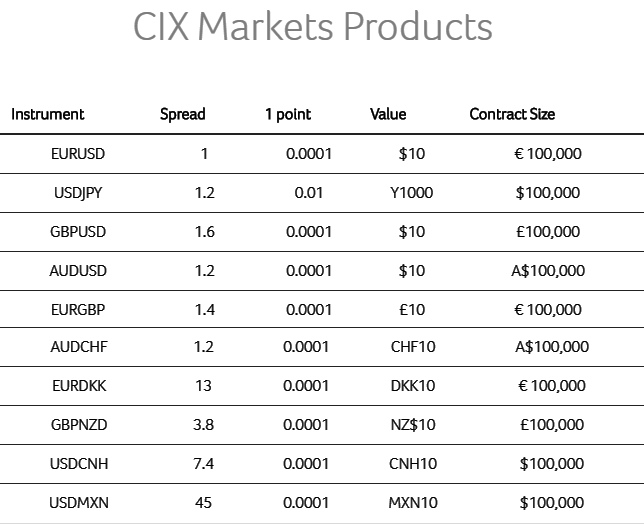The height and width of the screenshot is (524, 644).
Task: Select the EURGBP instrument cell
Action: click(x=78, y=310)
